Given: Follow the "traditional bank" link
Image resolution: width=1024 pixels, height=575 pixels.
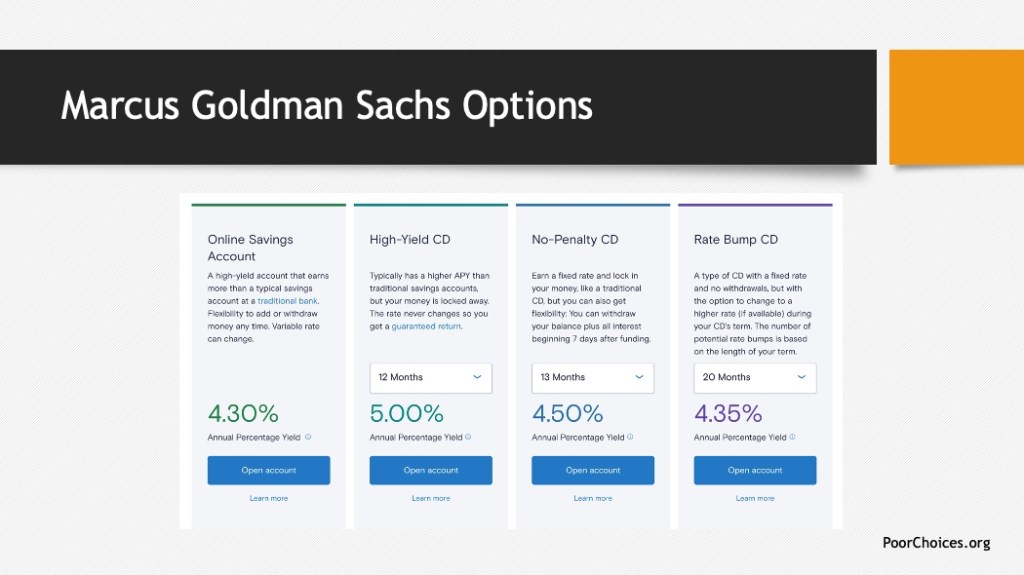Looking at the screenshot, I should (287, 301).
